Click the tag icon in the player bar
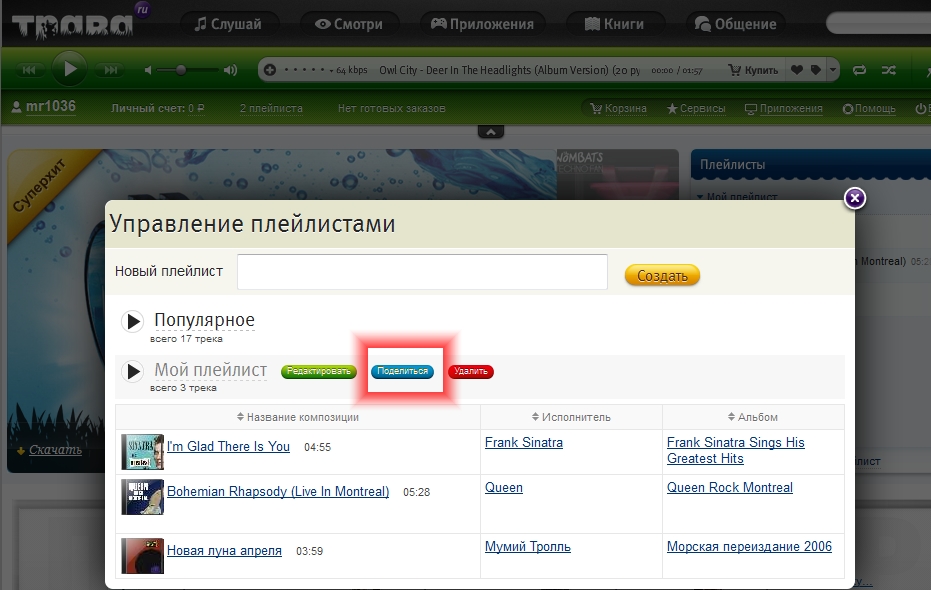 816,70
